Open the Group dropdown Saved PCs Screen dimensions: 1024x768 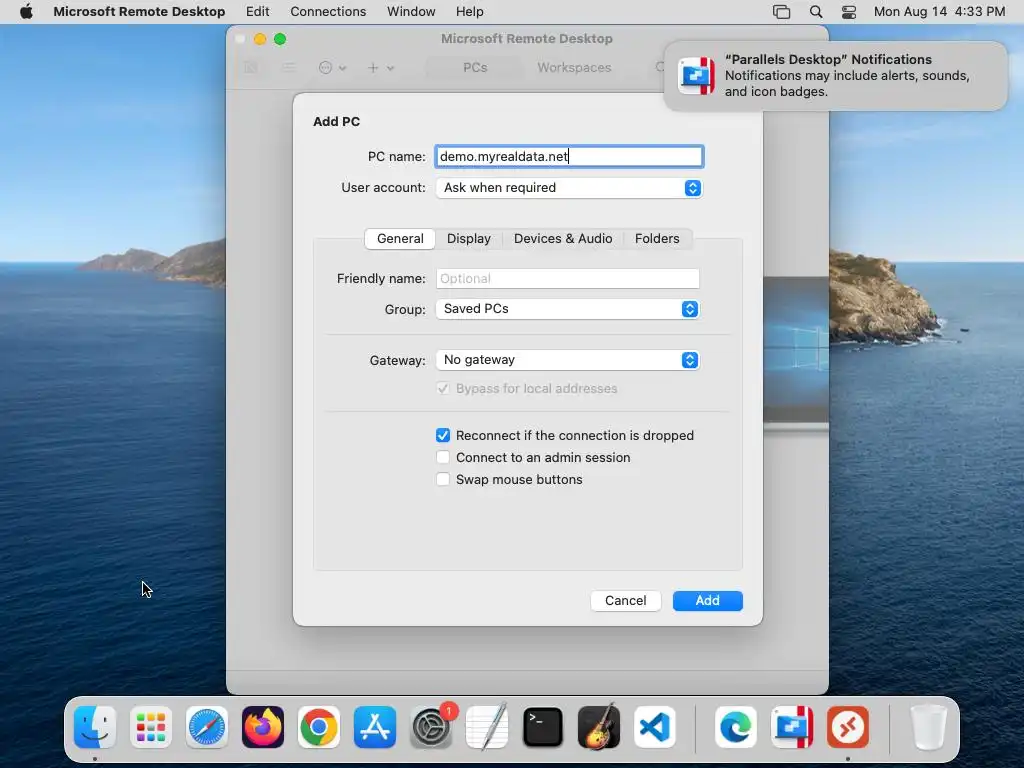tap(567, 309)
